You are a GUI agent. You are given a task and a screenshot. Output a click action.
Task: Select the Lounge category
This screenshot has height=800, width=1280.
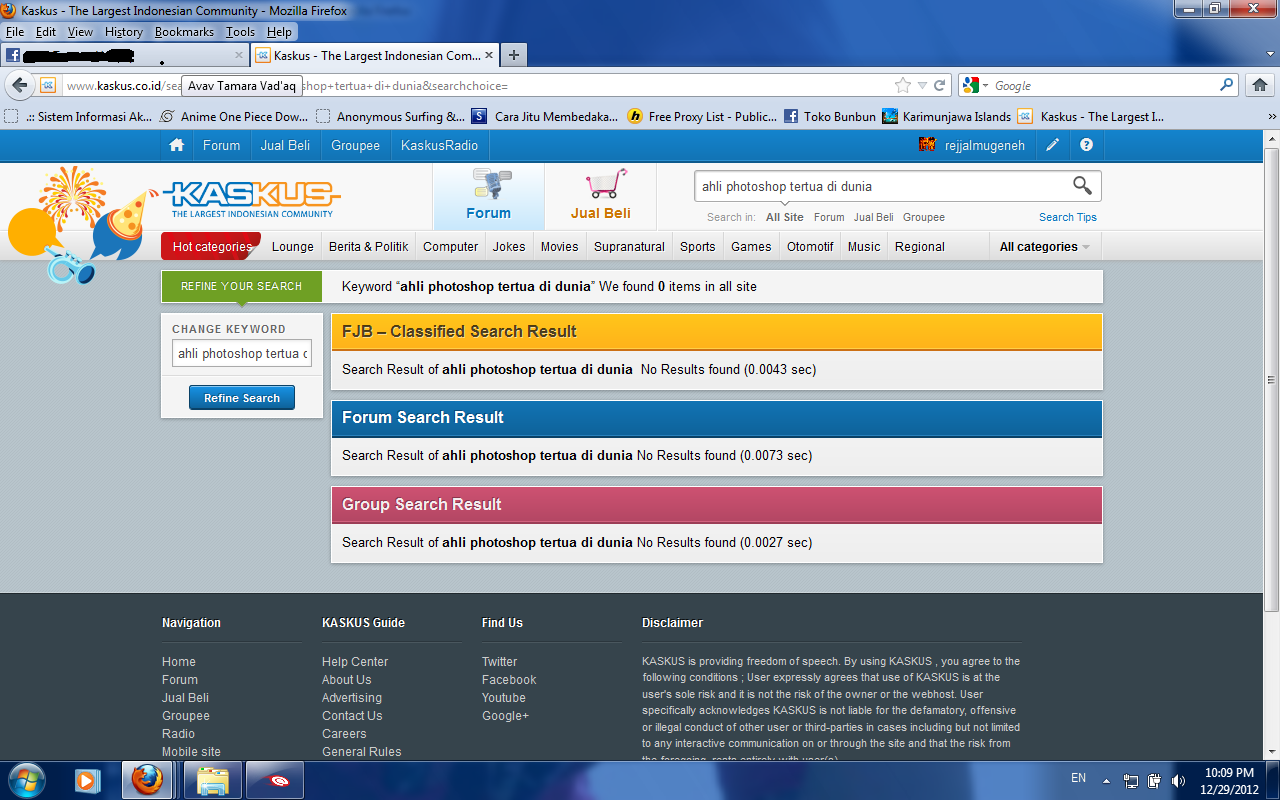point(293,247)
